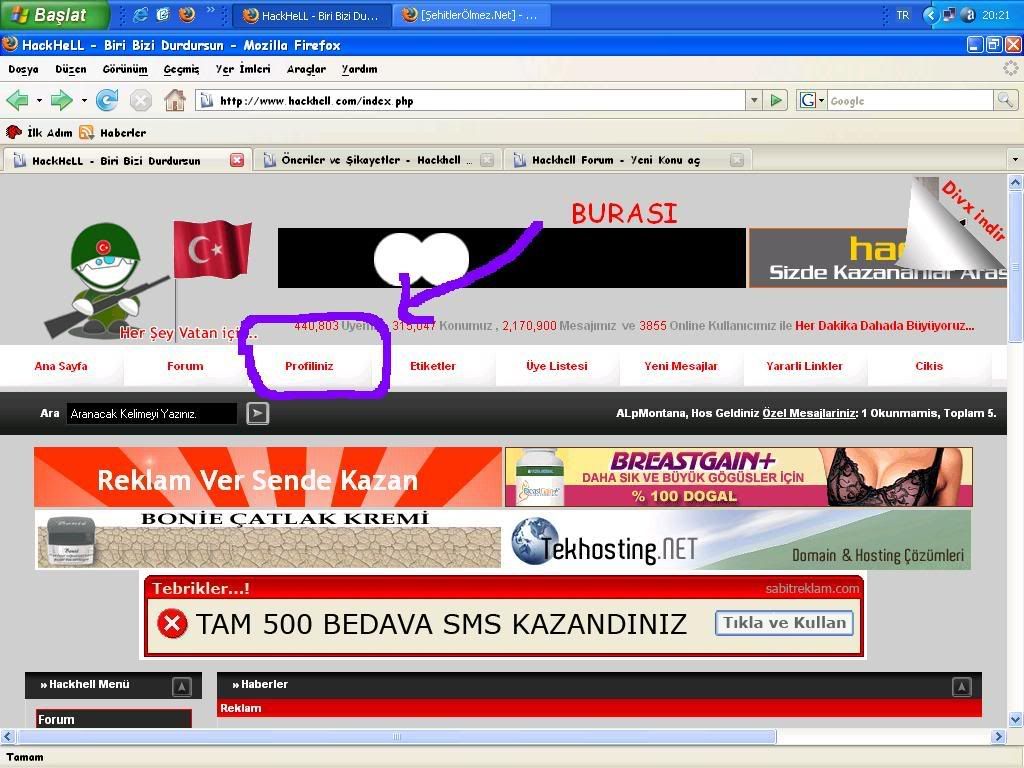Click the Ana Sayfa nav link
This screenshot has width=1024, height=768.
pyautogui.click(x=61, y=366)
